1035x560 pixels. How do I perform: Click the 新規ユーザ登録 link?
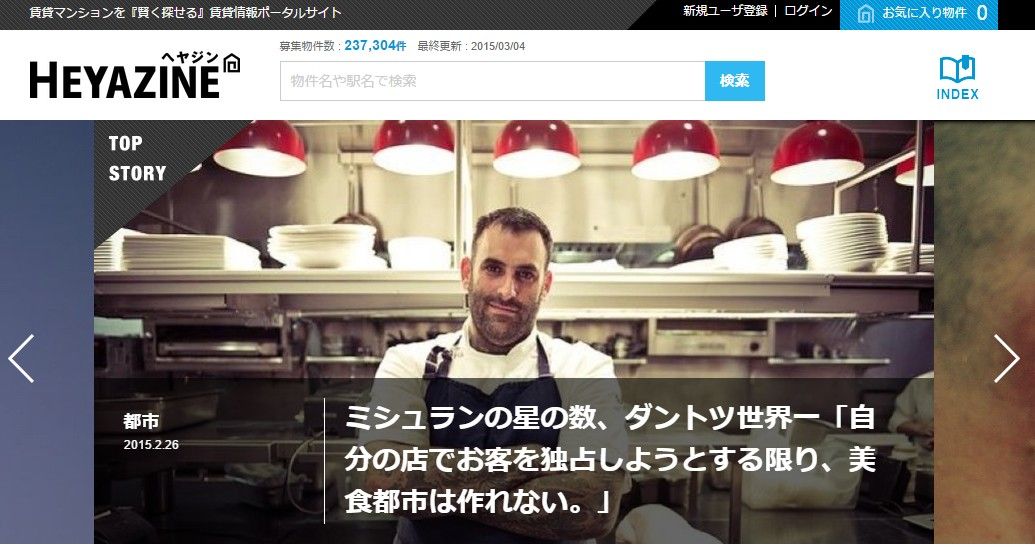(x=725, y=11)
